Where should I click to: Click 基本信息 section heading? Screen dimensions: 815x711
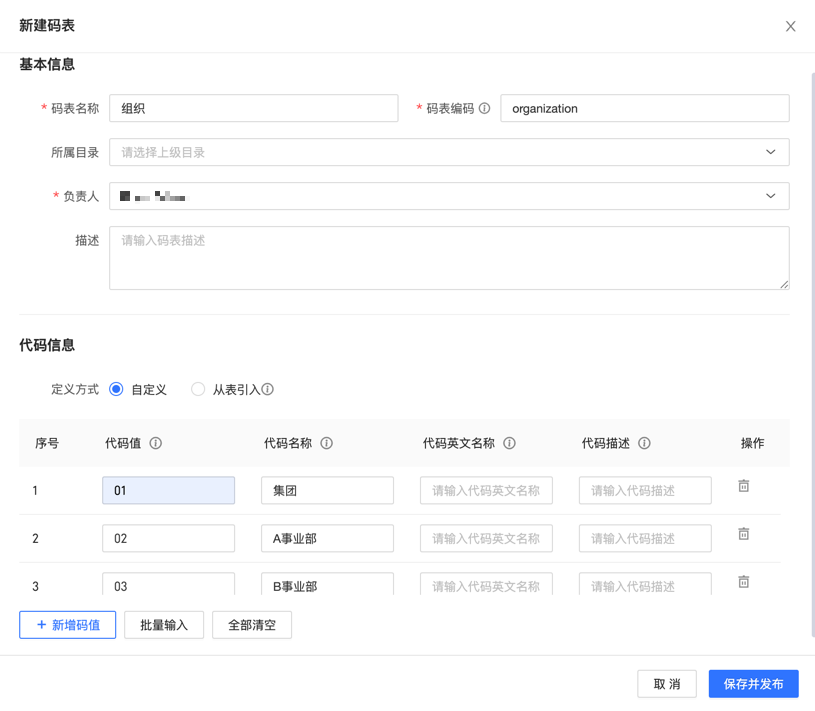tap(47, 64)
